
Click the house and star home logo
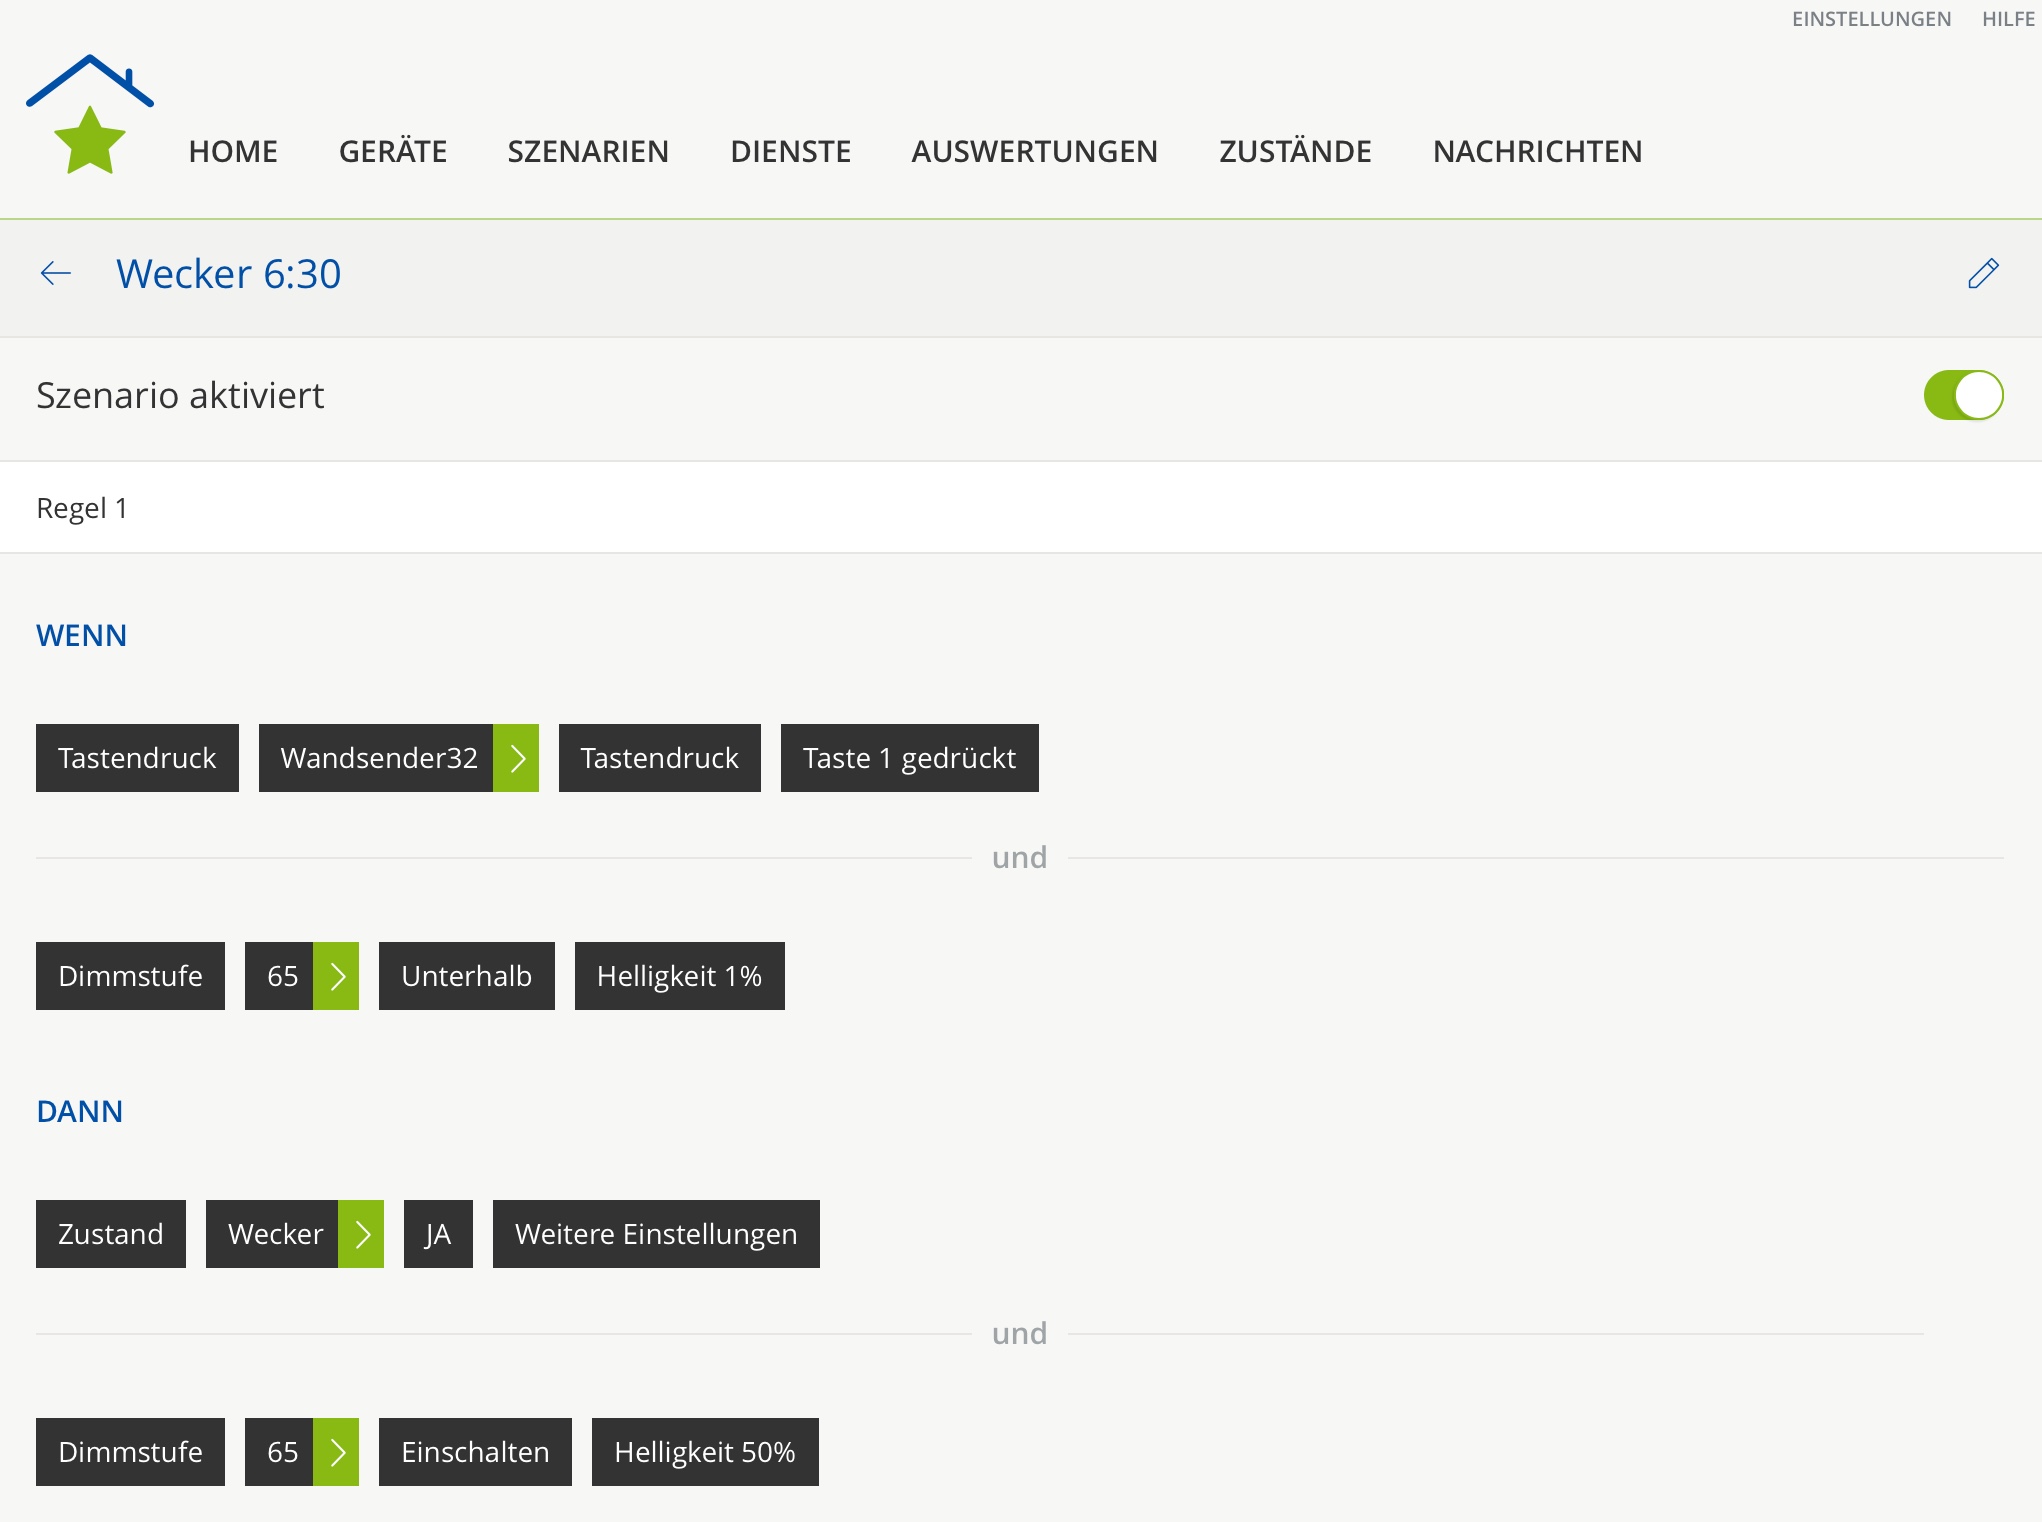(90, 115)
